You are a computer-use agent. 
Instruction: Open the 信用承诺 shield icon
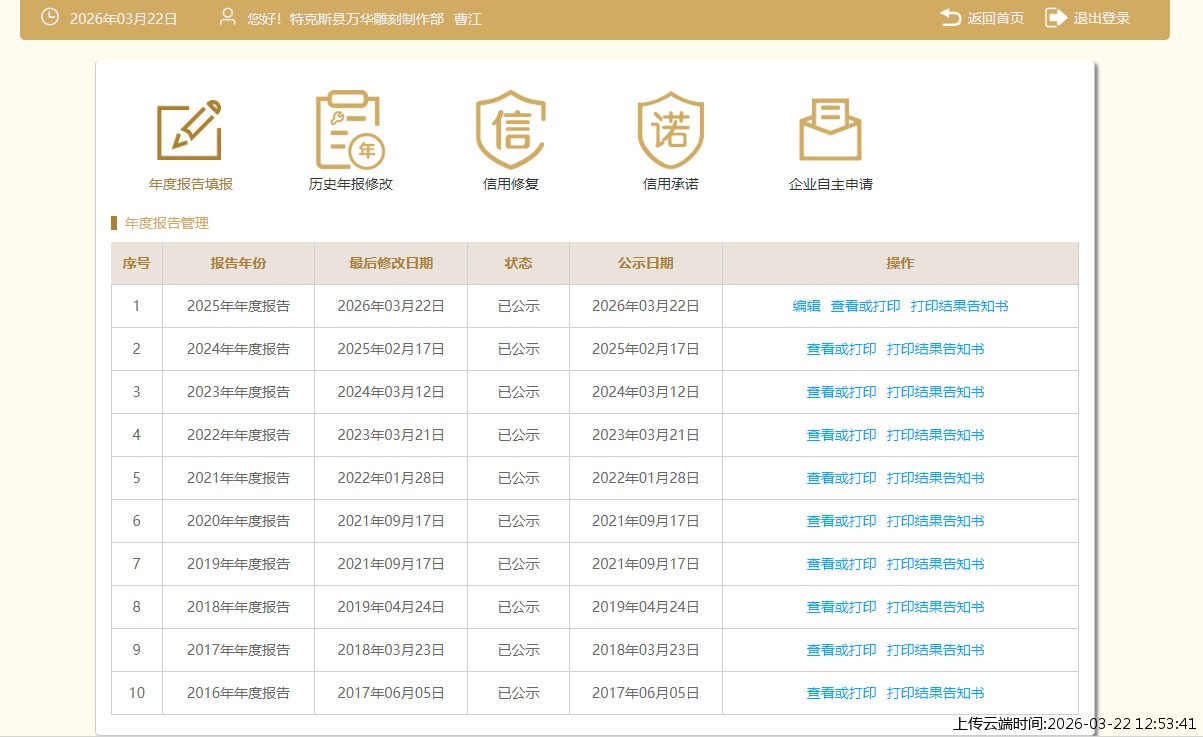[670, 131]
